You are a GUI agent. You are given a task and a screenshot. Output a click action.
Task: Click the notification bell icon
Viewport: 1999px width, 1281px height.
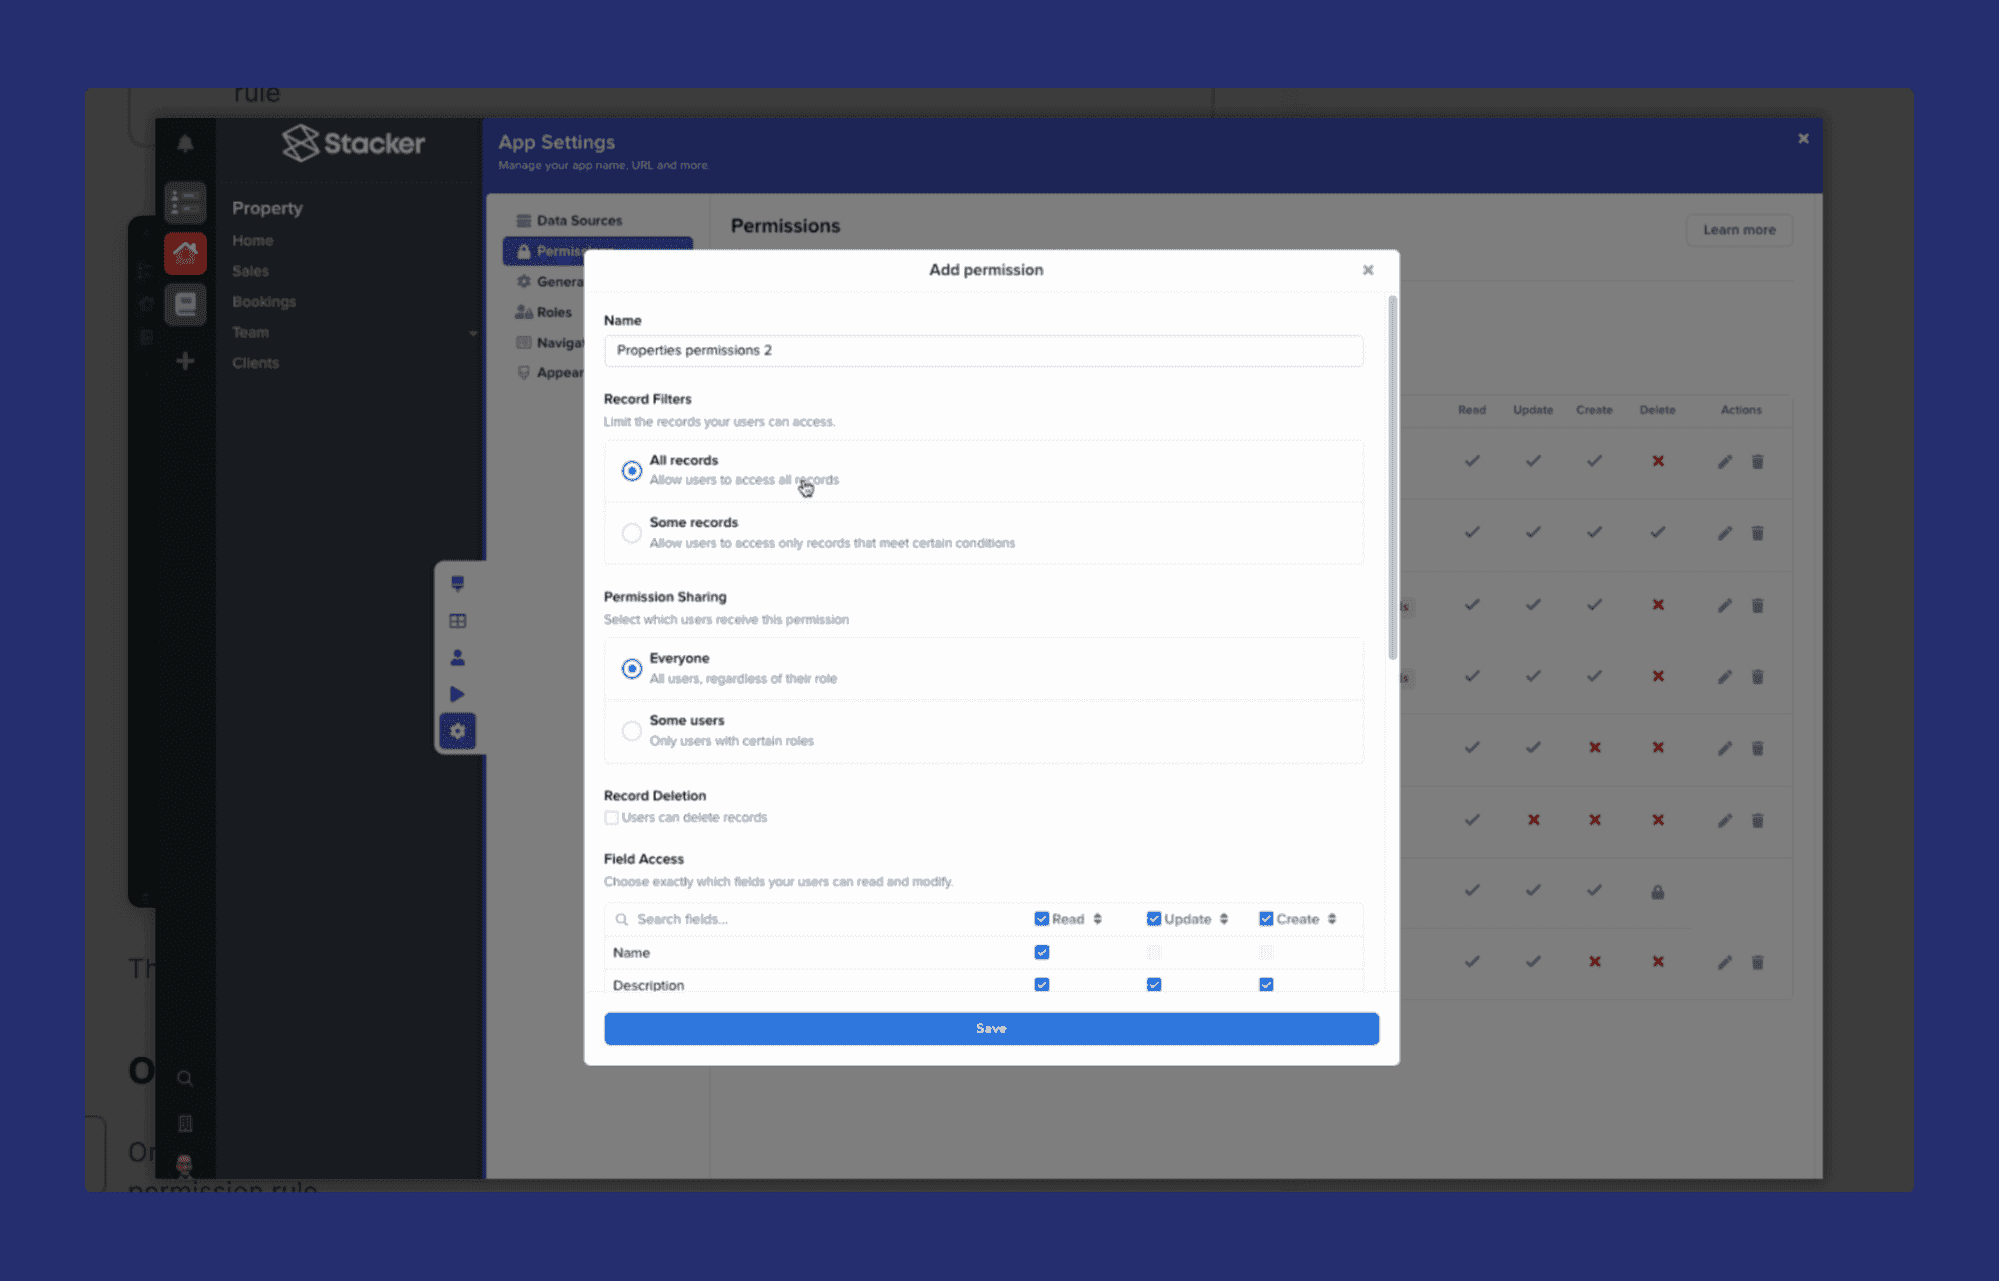(185, 144)
